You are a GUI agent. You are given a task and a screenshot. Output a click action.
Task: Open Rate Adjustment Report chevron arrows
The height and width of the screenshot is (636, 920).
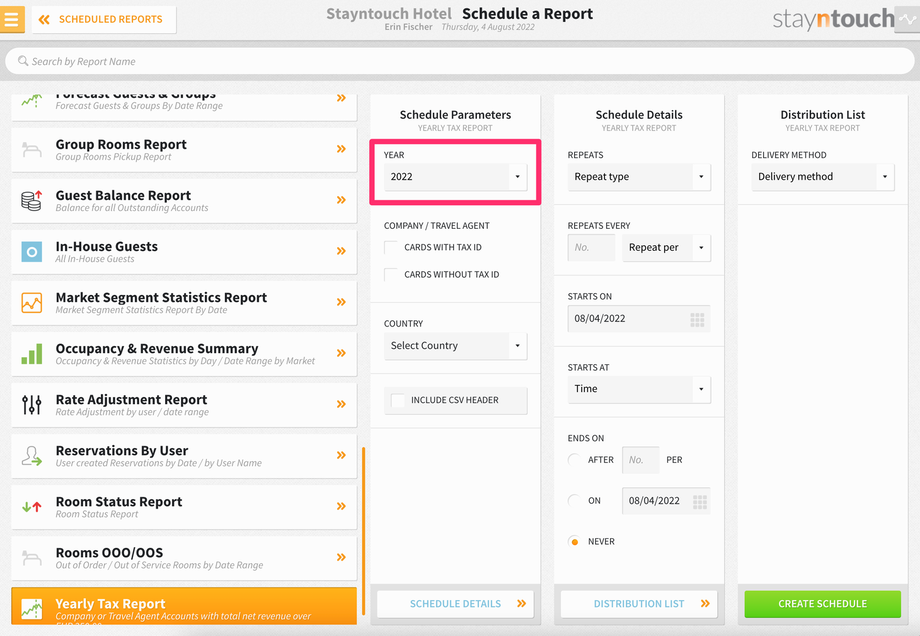pyautogui.click(x=341, y=404)
